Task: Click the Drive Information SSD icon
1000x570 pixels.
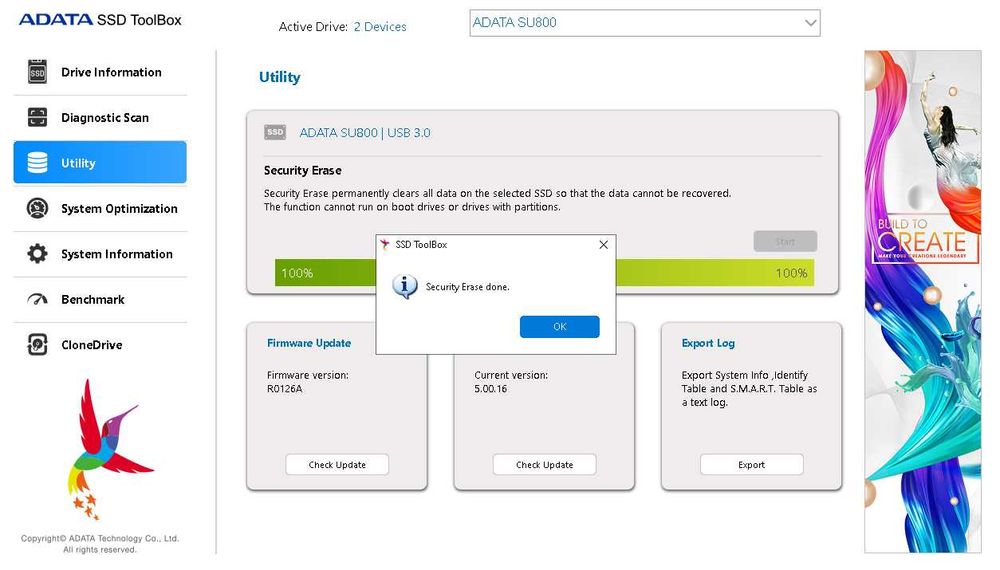Action: [x=38, y=72]
